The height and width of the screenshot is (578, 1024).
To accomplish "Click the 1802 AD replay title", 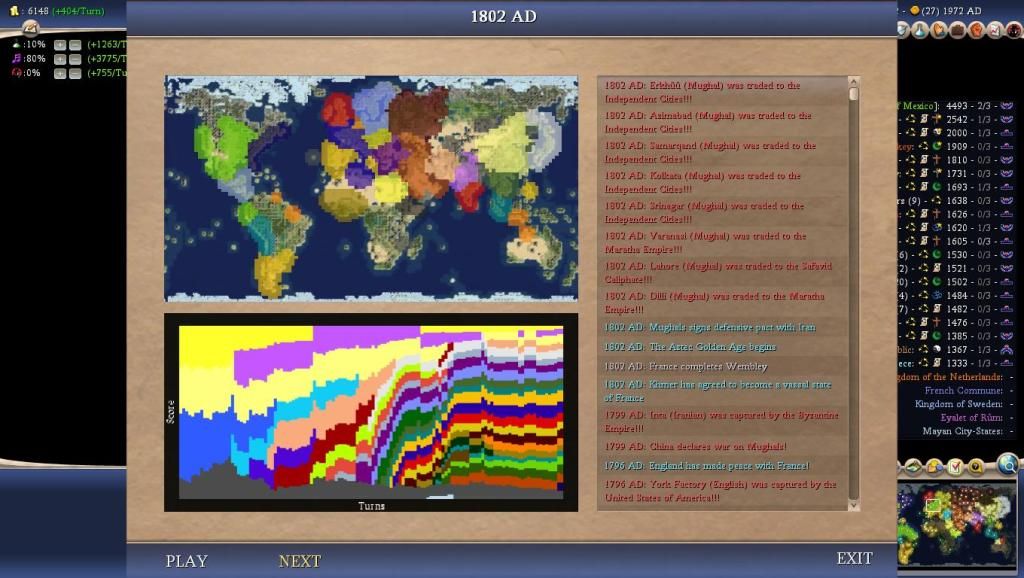I will pyautogui.click(x=504, y=16).
